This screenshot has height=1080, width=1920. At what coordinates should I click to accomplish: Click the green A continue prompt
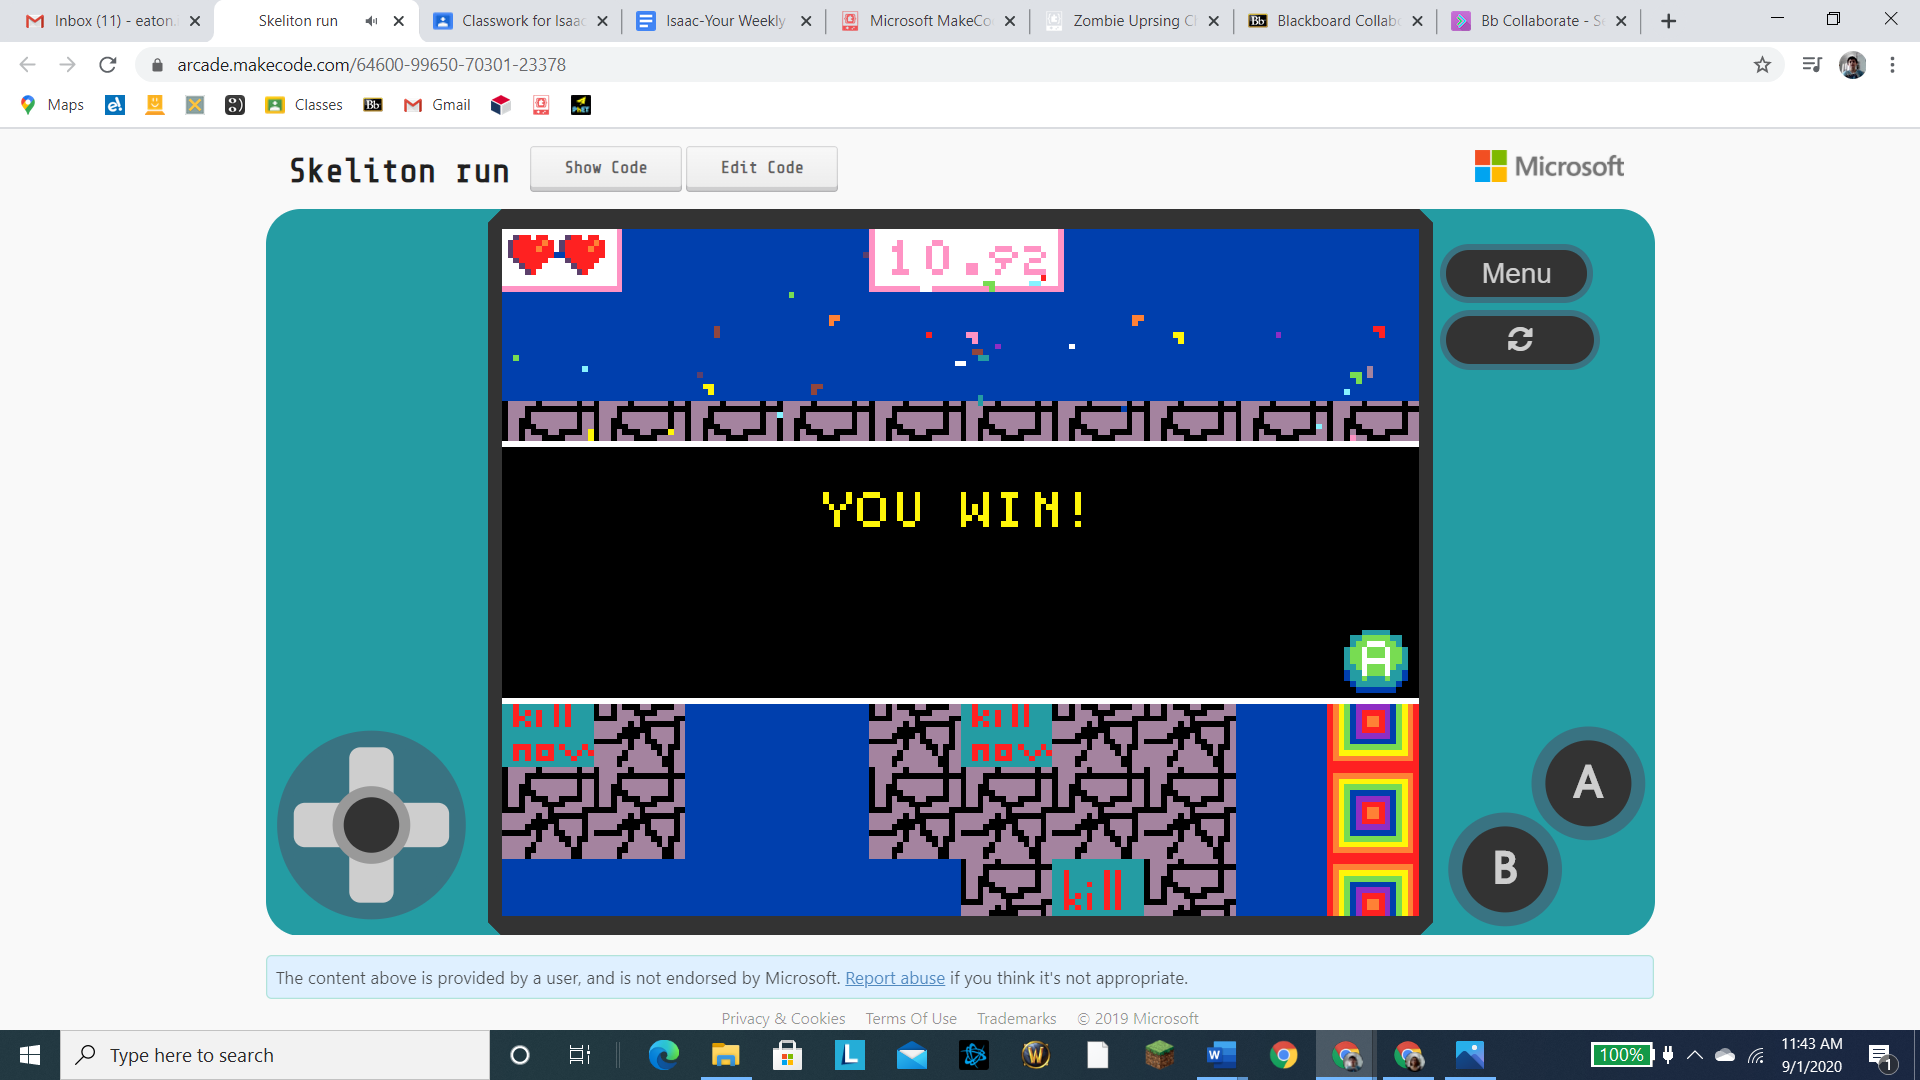(1375, 660)
